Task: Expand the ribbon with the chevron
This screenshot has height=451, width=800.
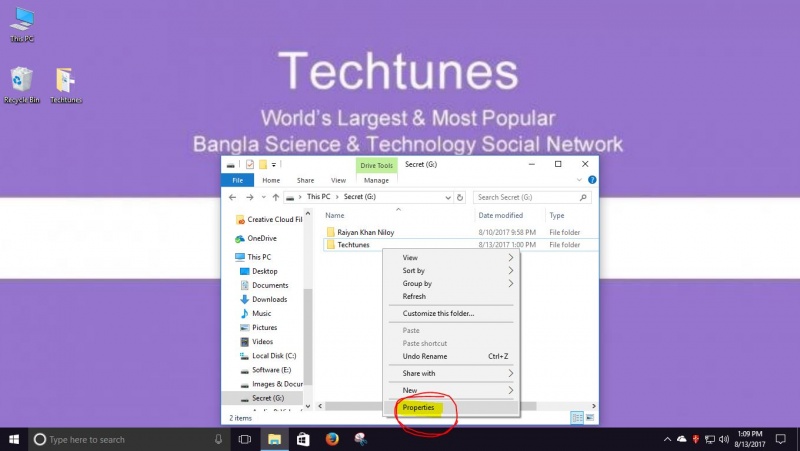Action: [579, 180]
